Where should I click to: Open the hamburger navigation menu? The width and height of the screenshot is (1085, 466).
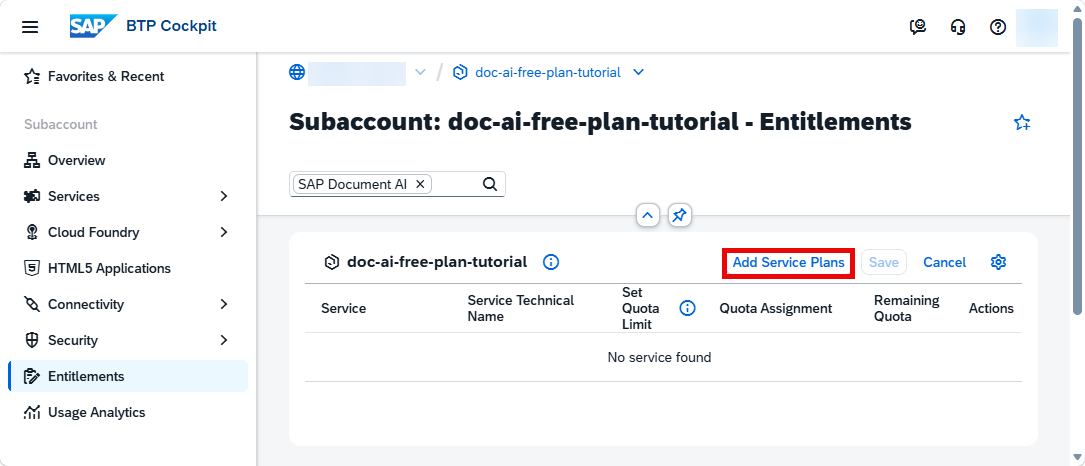tap(30, 27)
